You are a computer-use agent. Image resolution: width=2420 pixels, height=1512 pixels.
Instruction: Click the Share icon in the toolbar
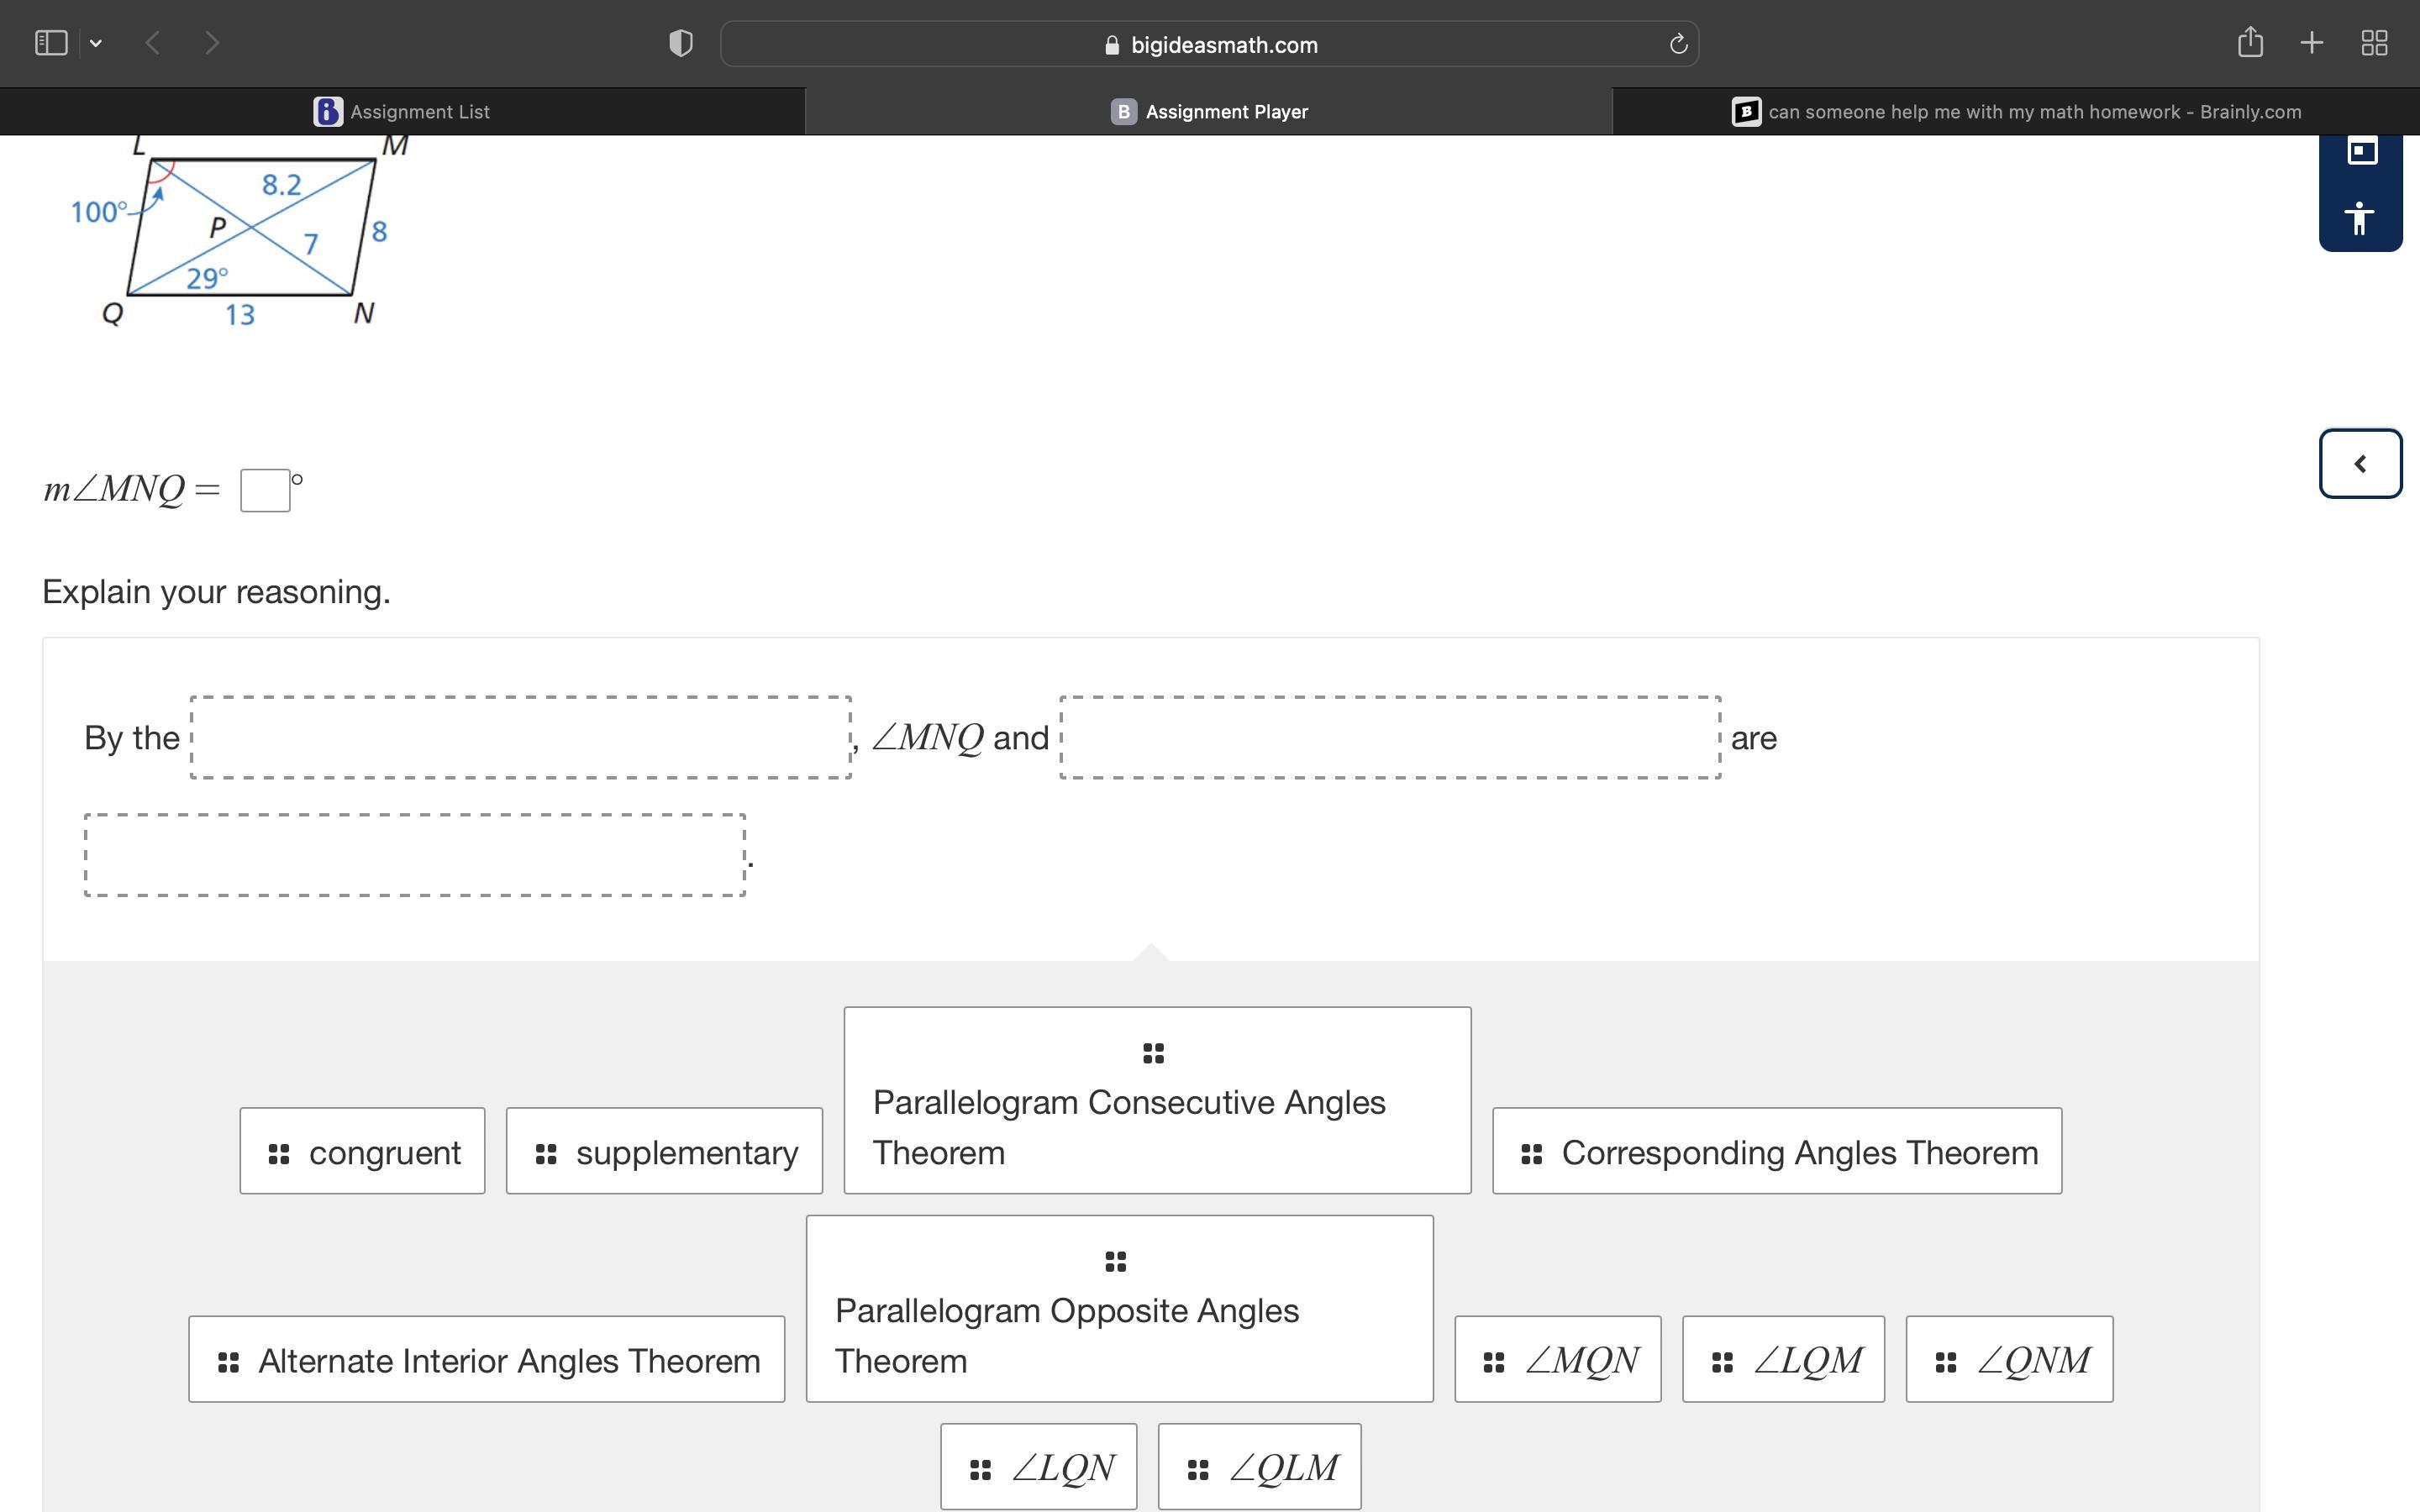pos(2250,42)
